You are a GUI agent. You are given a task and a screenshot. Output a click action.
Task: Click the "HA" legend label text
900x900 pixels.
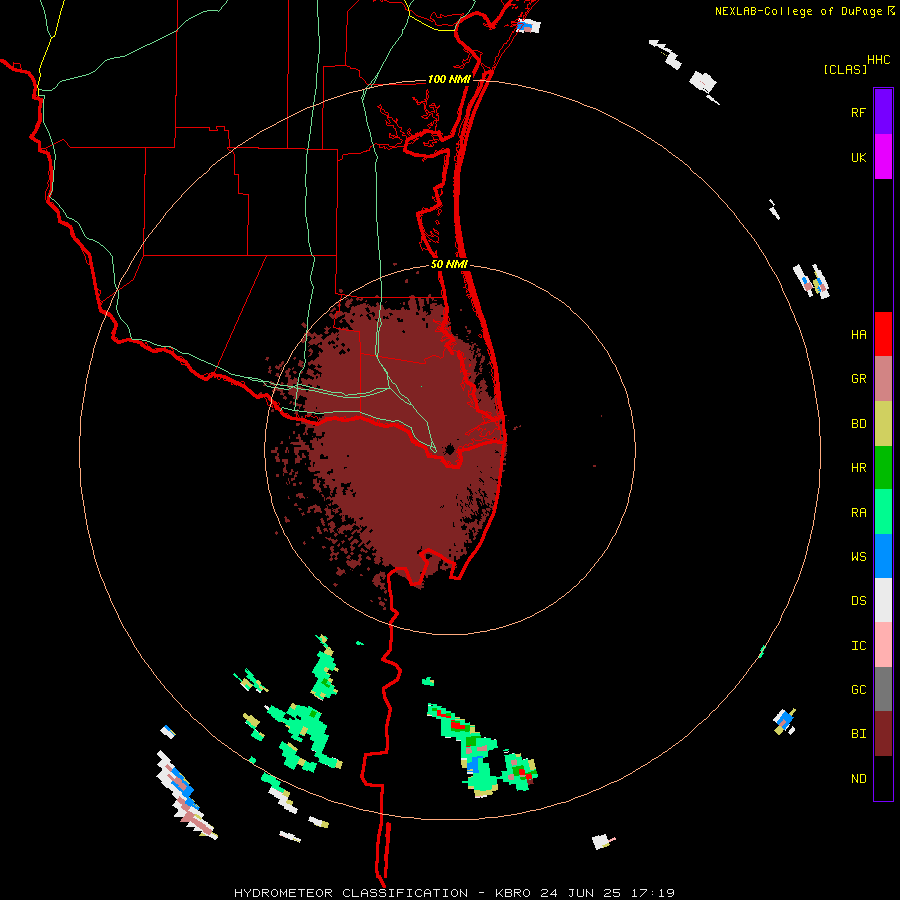click(858, 335)
